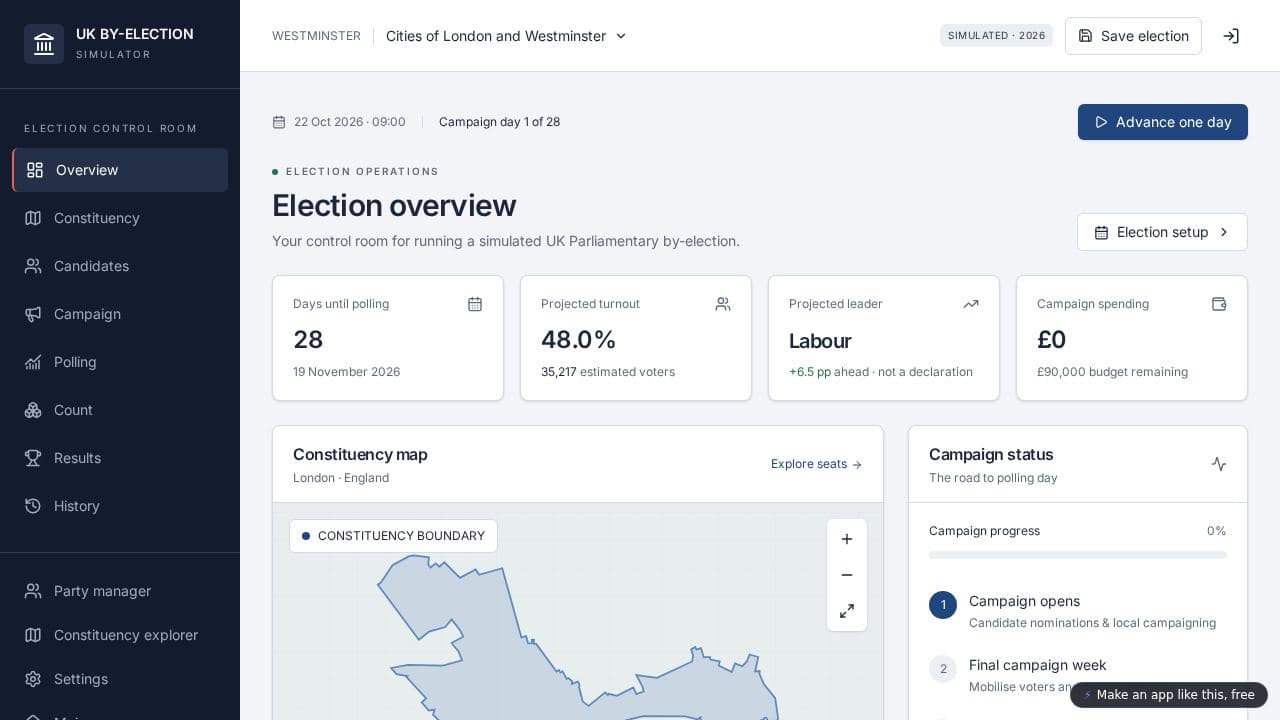Click the SIMULATED · 2026 badge
The height and width of the screenshot is (720, 1280).
pyautogui.click(x=996, y=36)
